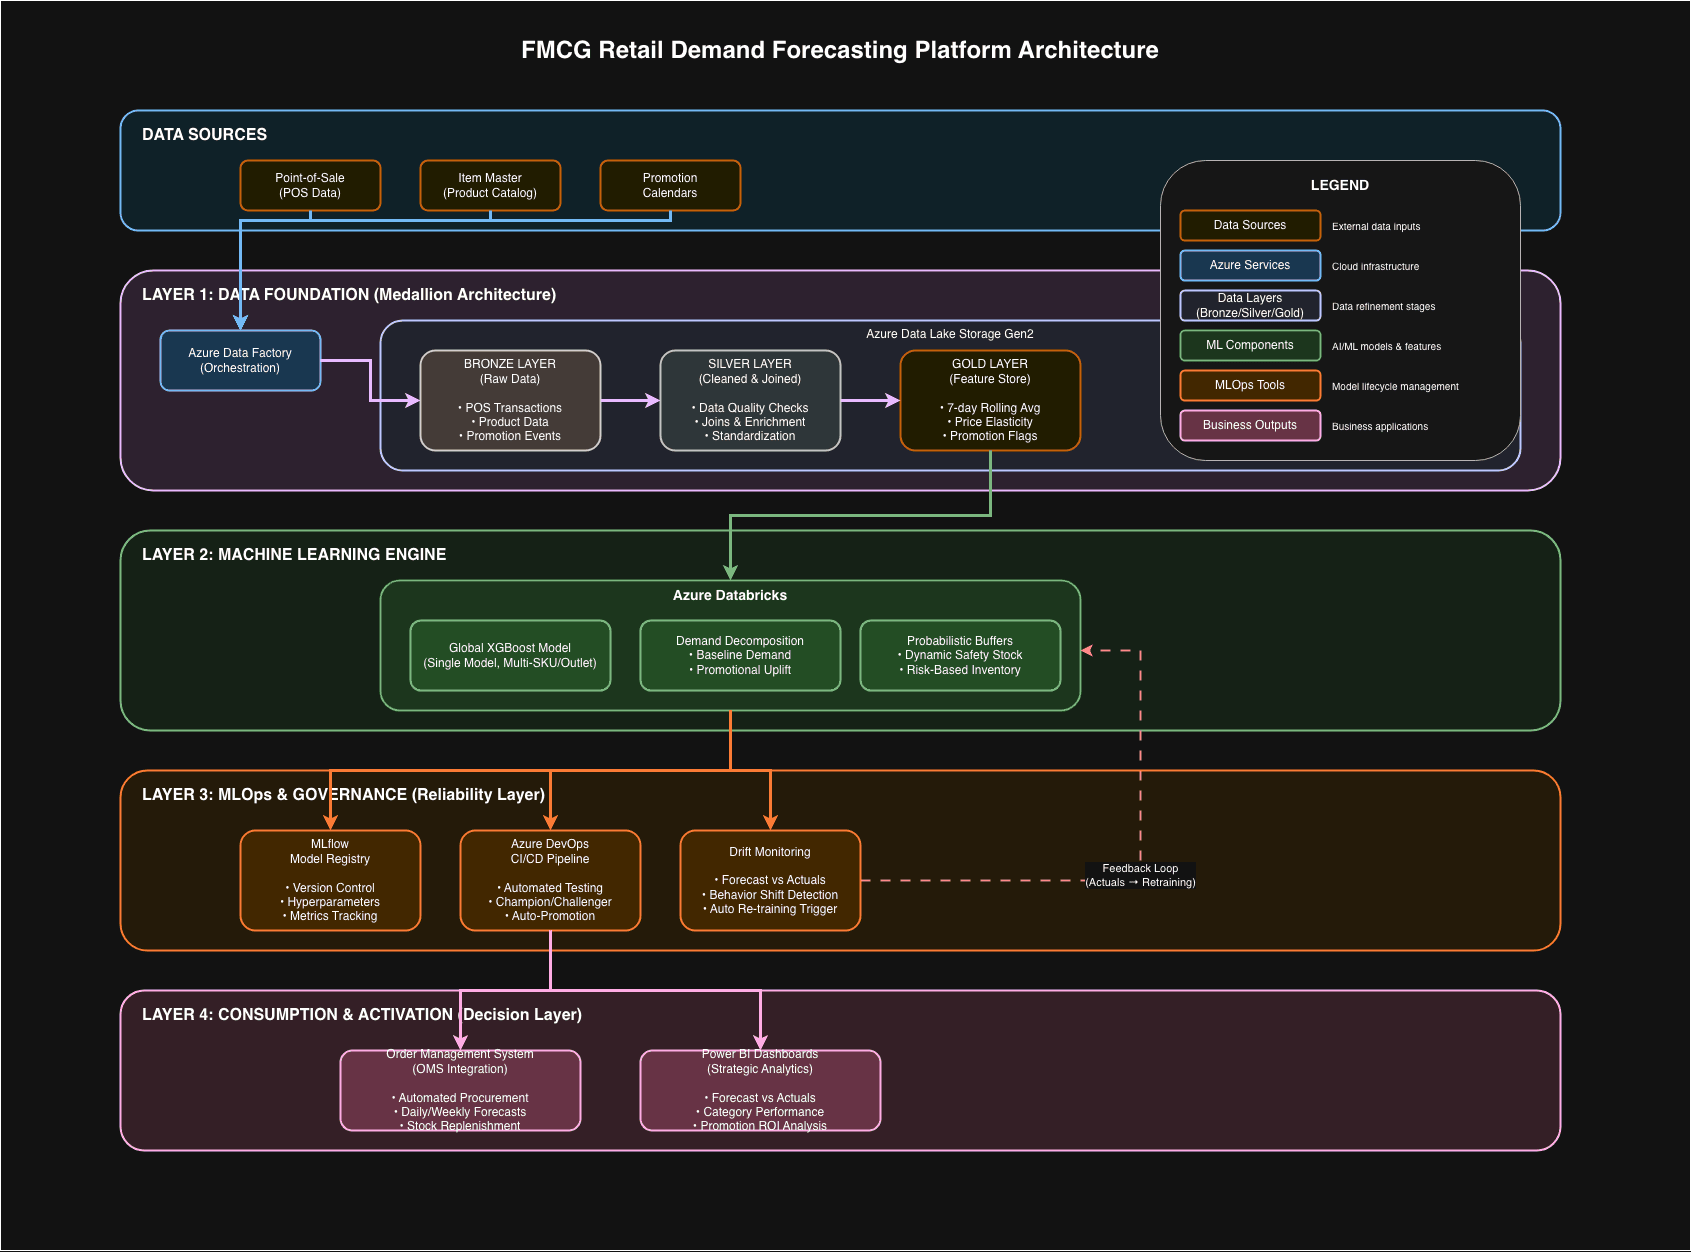The width and height of the screenshot is (1691, 1252).
Task: Select the Probabilistic Buffers box
Action: pos(960,655)
